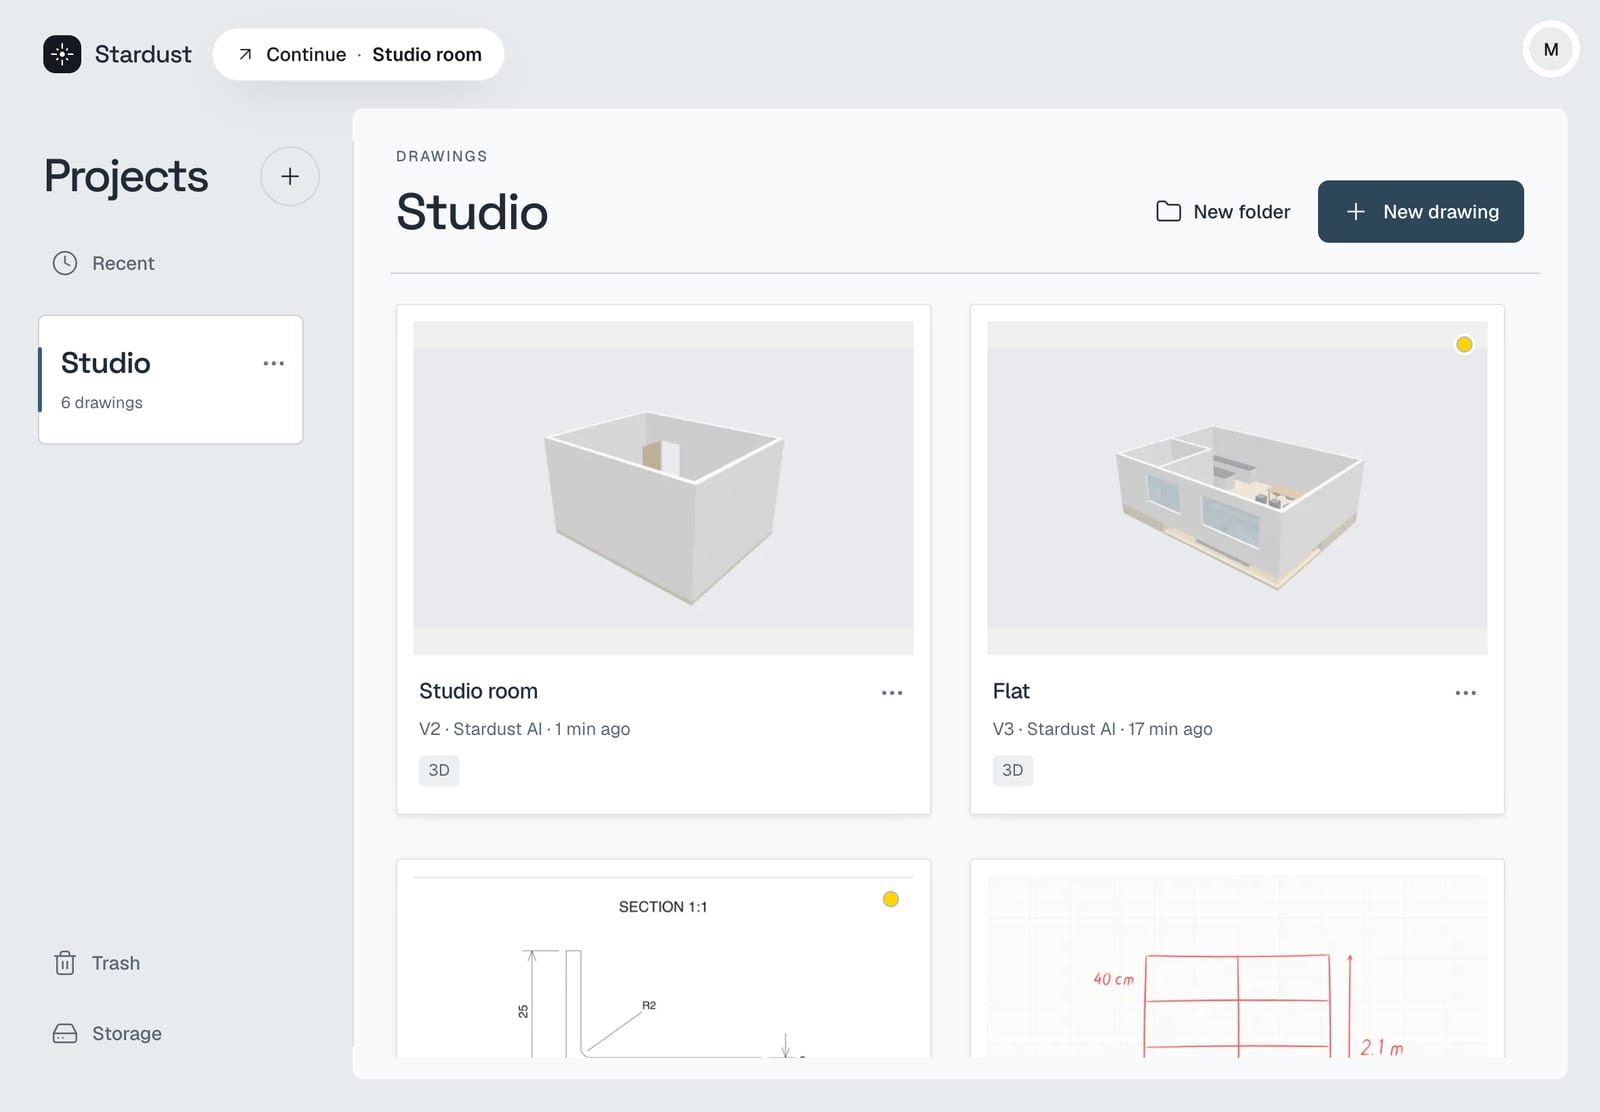Viewport: 1600px width, 1112px height.
Task: Open the Flat 3D model thumbnail
Action: [1237, 488]
